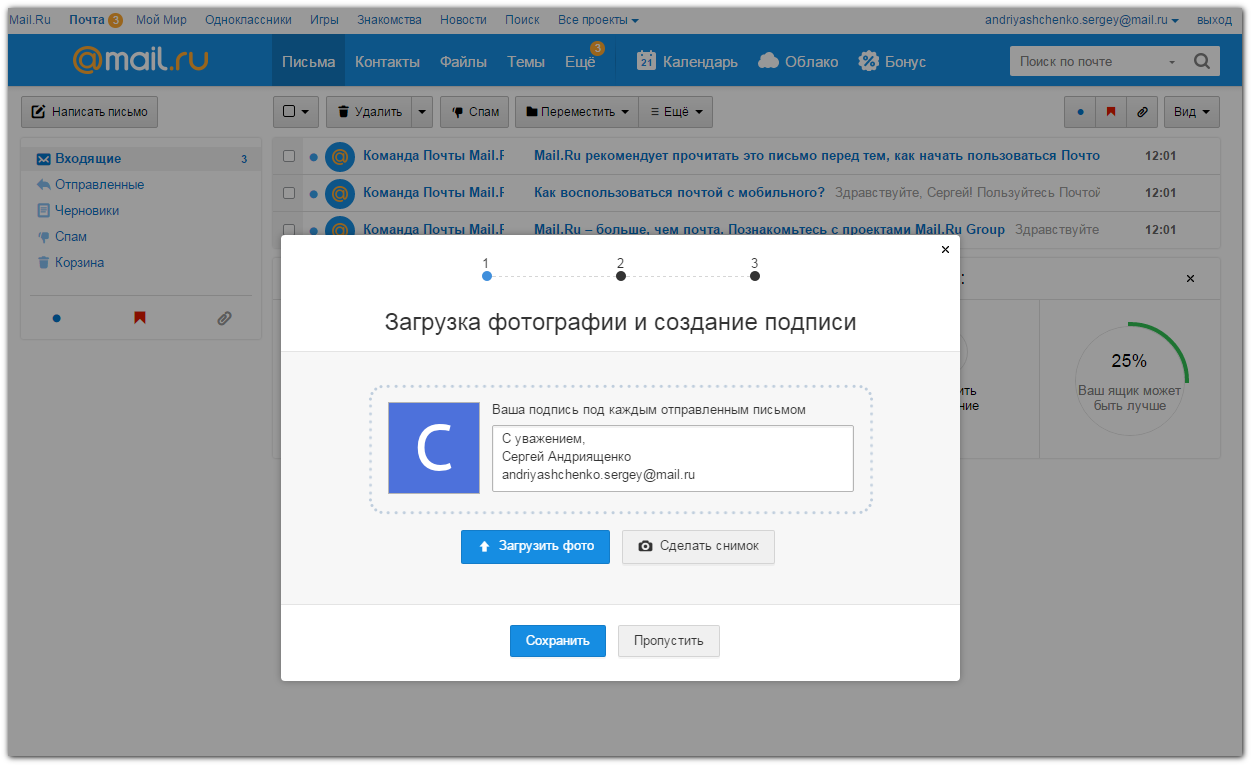Open Одноклассники link in top bar
Viewport: 1251px width, 765px height.
(x=248, y=20)
